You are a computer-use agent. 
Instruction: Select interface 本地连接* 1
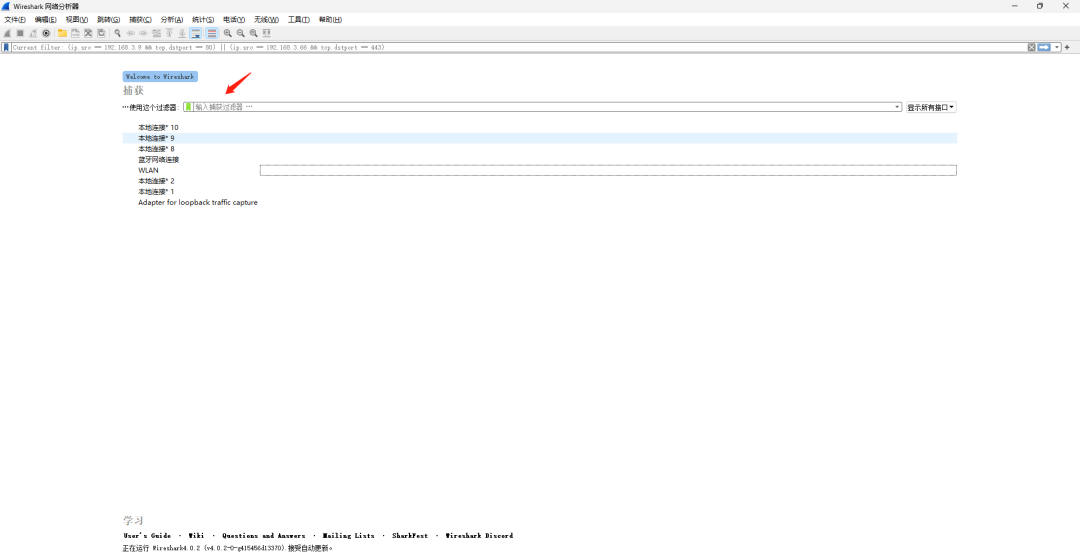pos(156,191)
